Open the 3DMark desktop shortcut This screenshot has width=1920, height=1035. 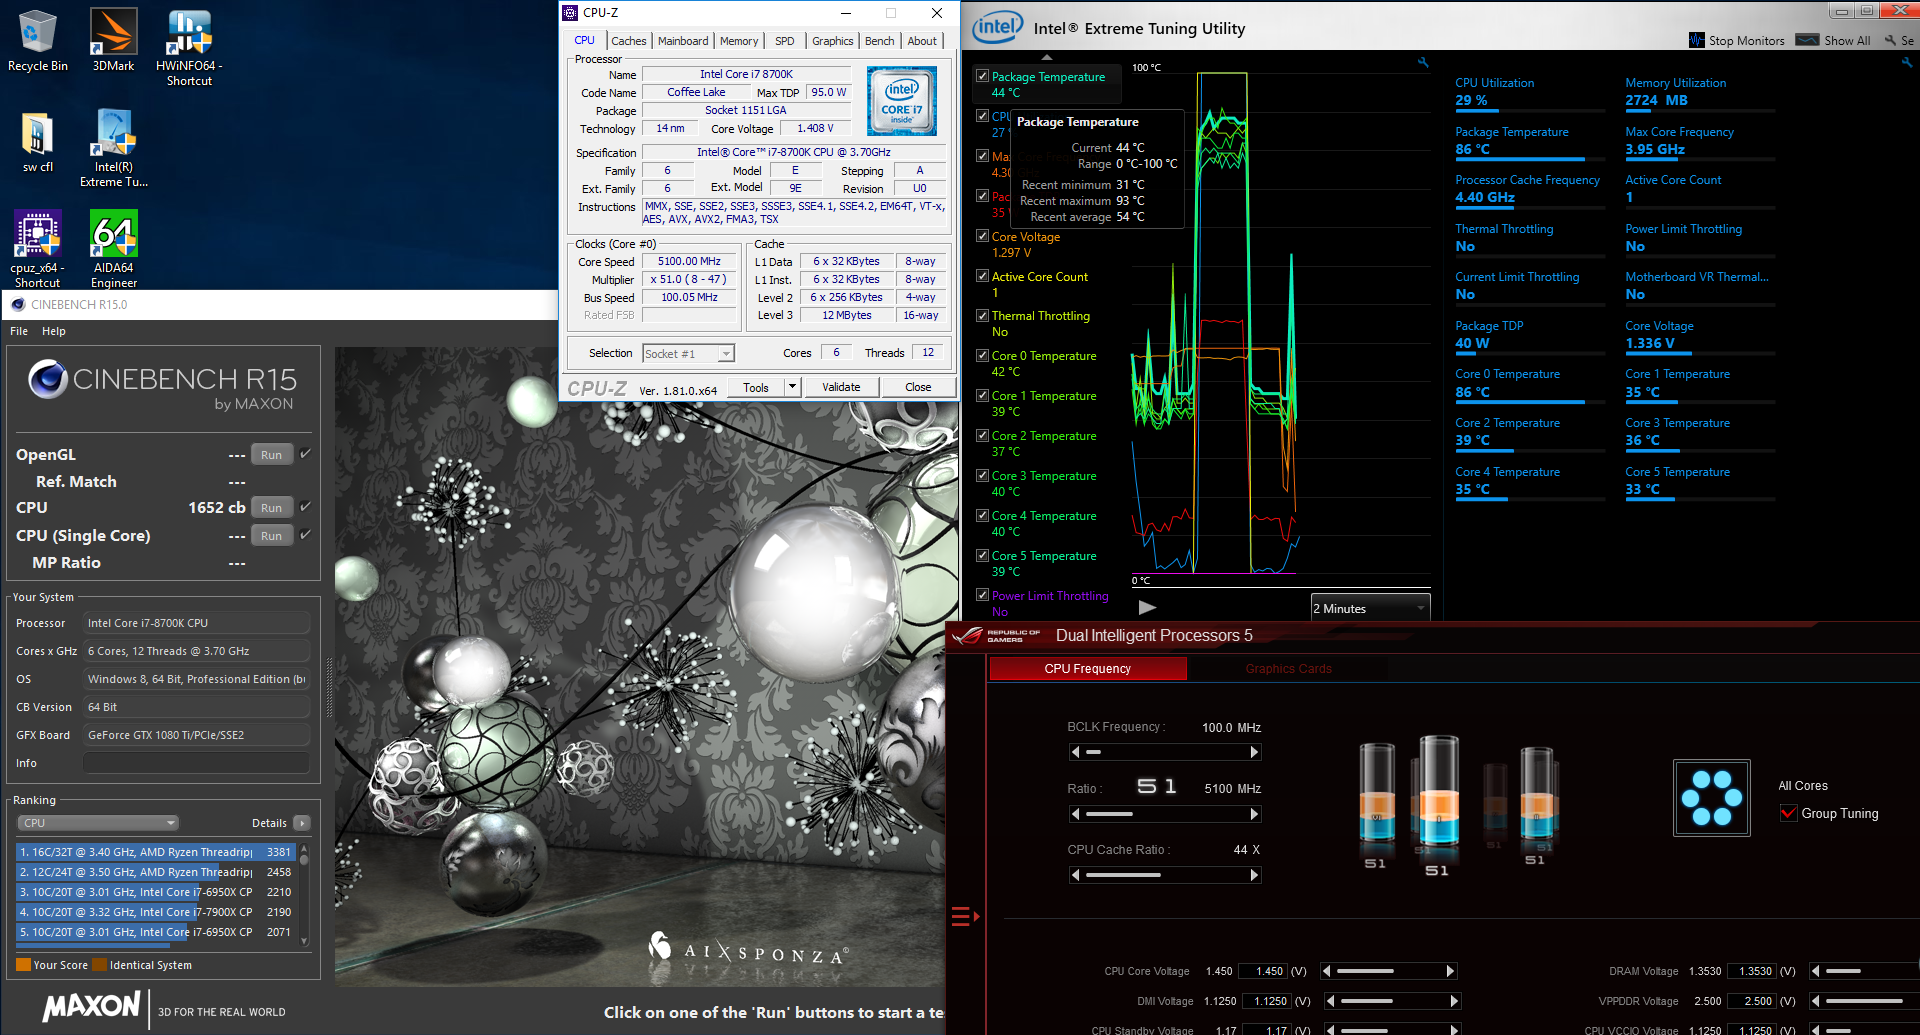(x=113, y=40)
